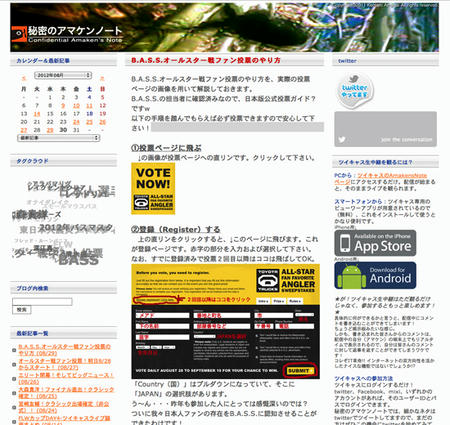Image resolution: width=450 pixels, height=425 pixels.
Task: Click the Download for Android badge
Action: (375, 275)
